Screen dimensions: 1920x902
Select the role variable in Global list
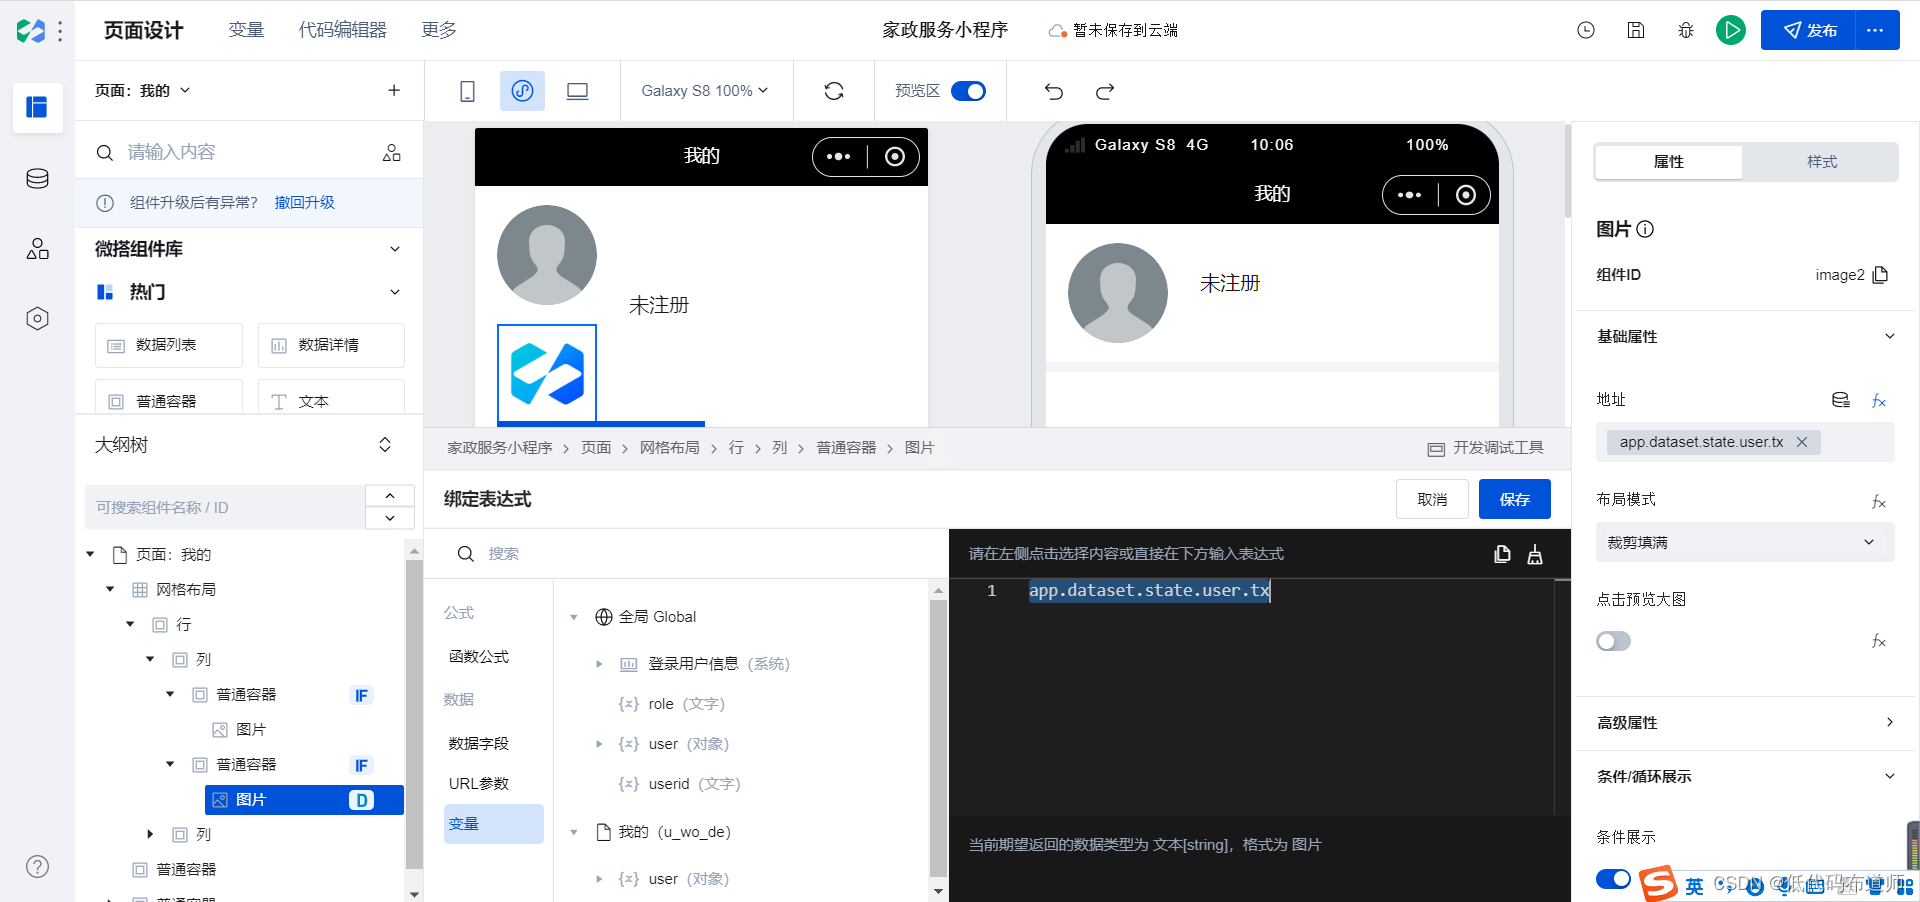tap(672, 704)
